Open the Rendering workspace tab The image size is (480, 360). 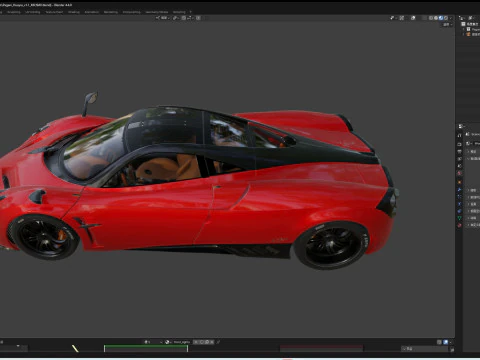111,12
